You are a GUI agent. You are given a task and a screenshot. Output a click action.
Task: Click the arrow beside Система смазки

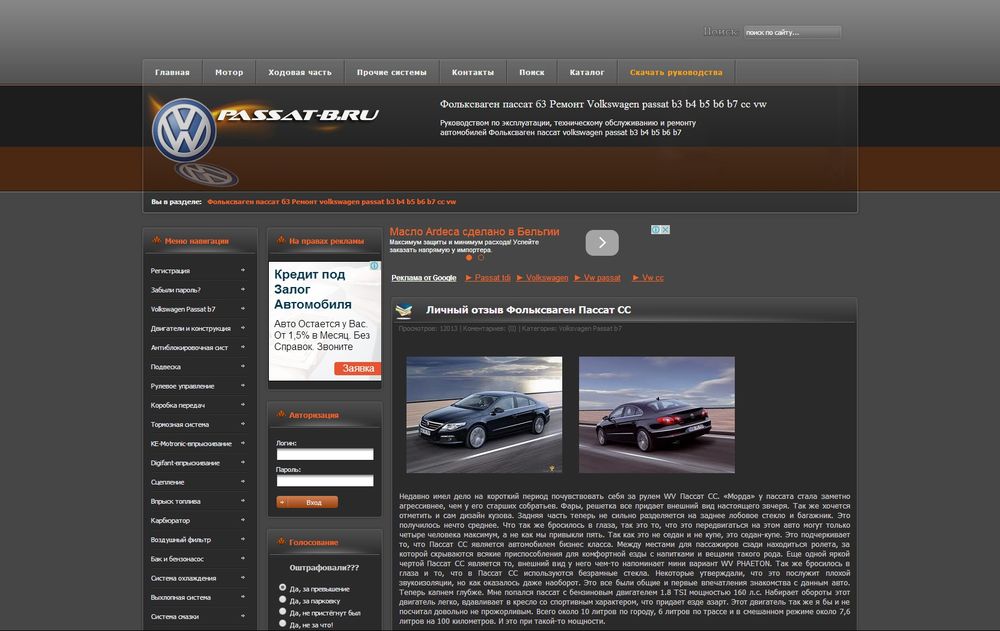(243, 616)
